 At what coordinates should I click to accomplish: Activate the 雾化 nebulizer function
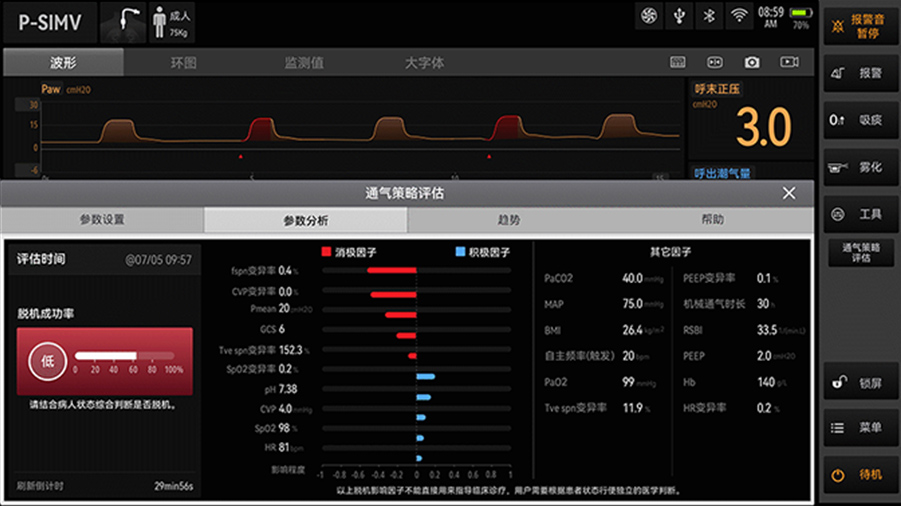pos(859,167)
